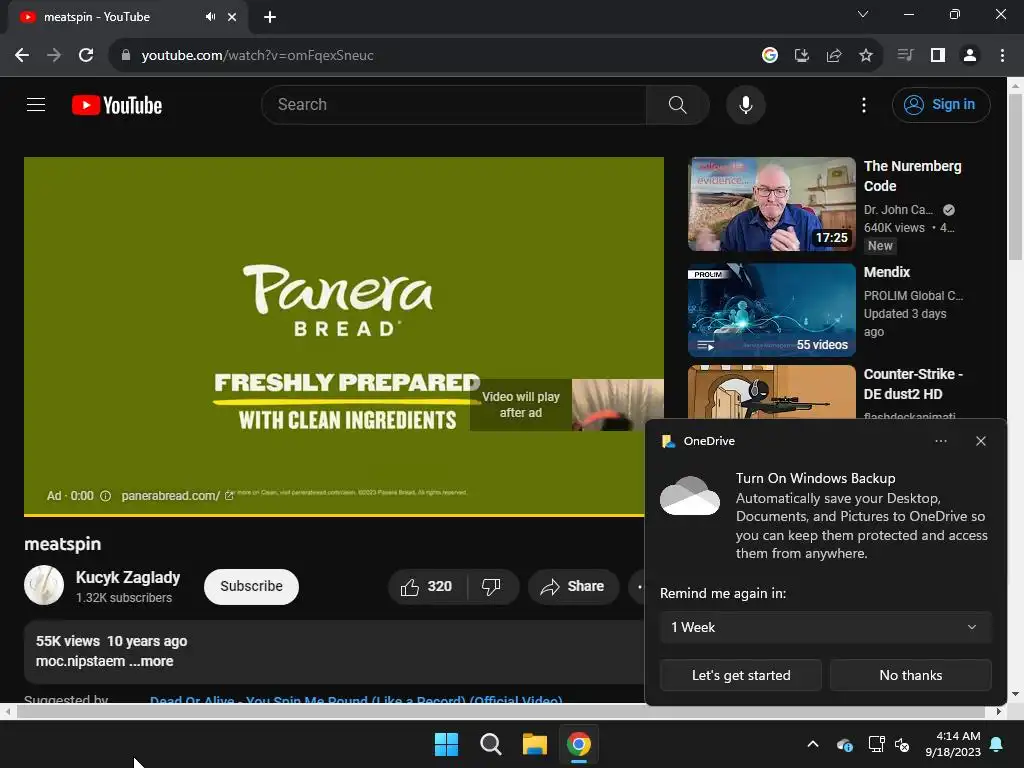Expand description with ...more
The height and width of the screenshot is (768, 1024).
click(152, 661)
